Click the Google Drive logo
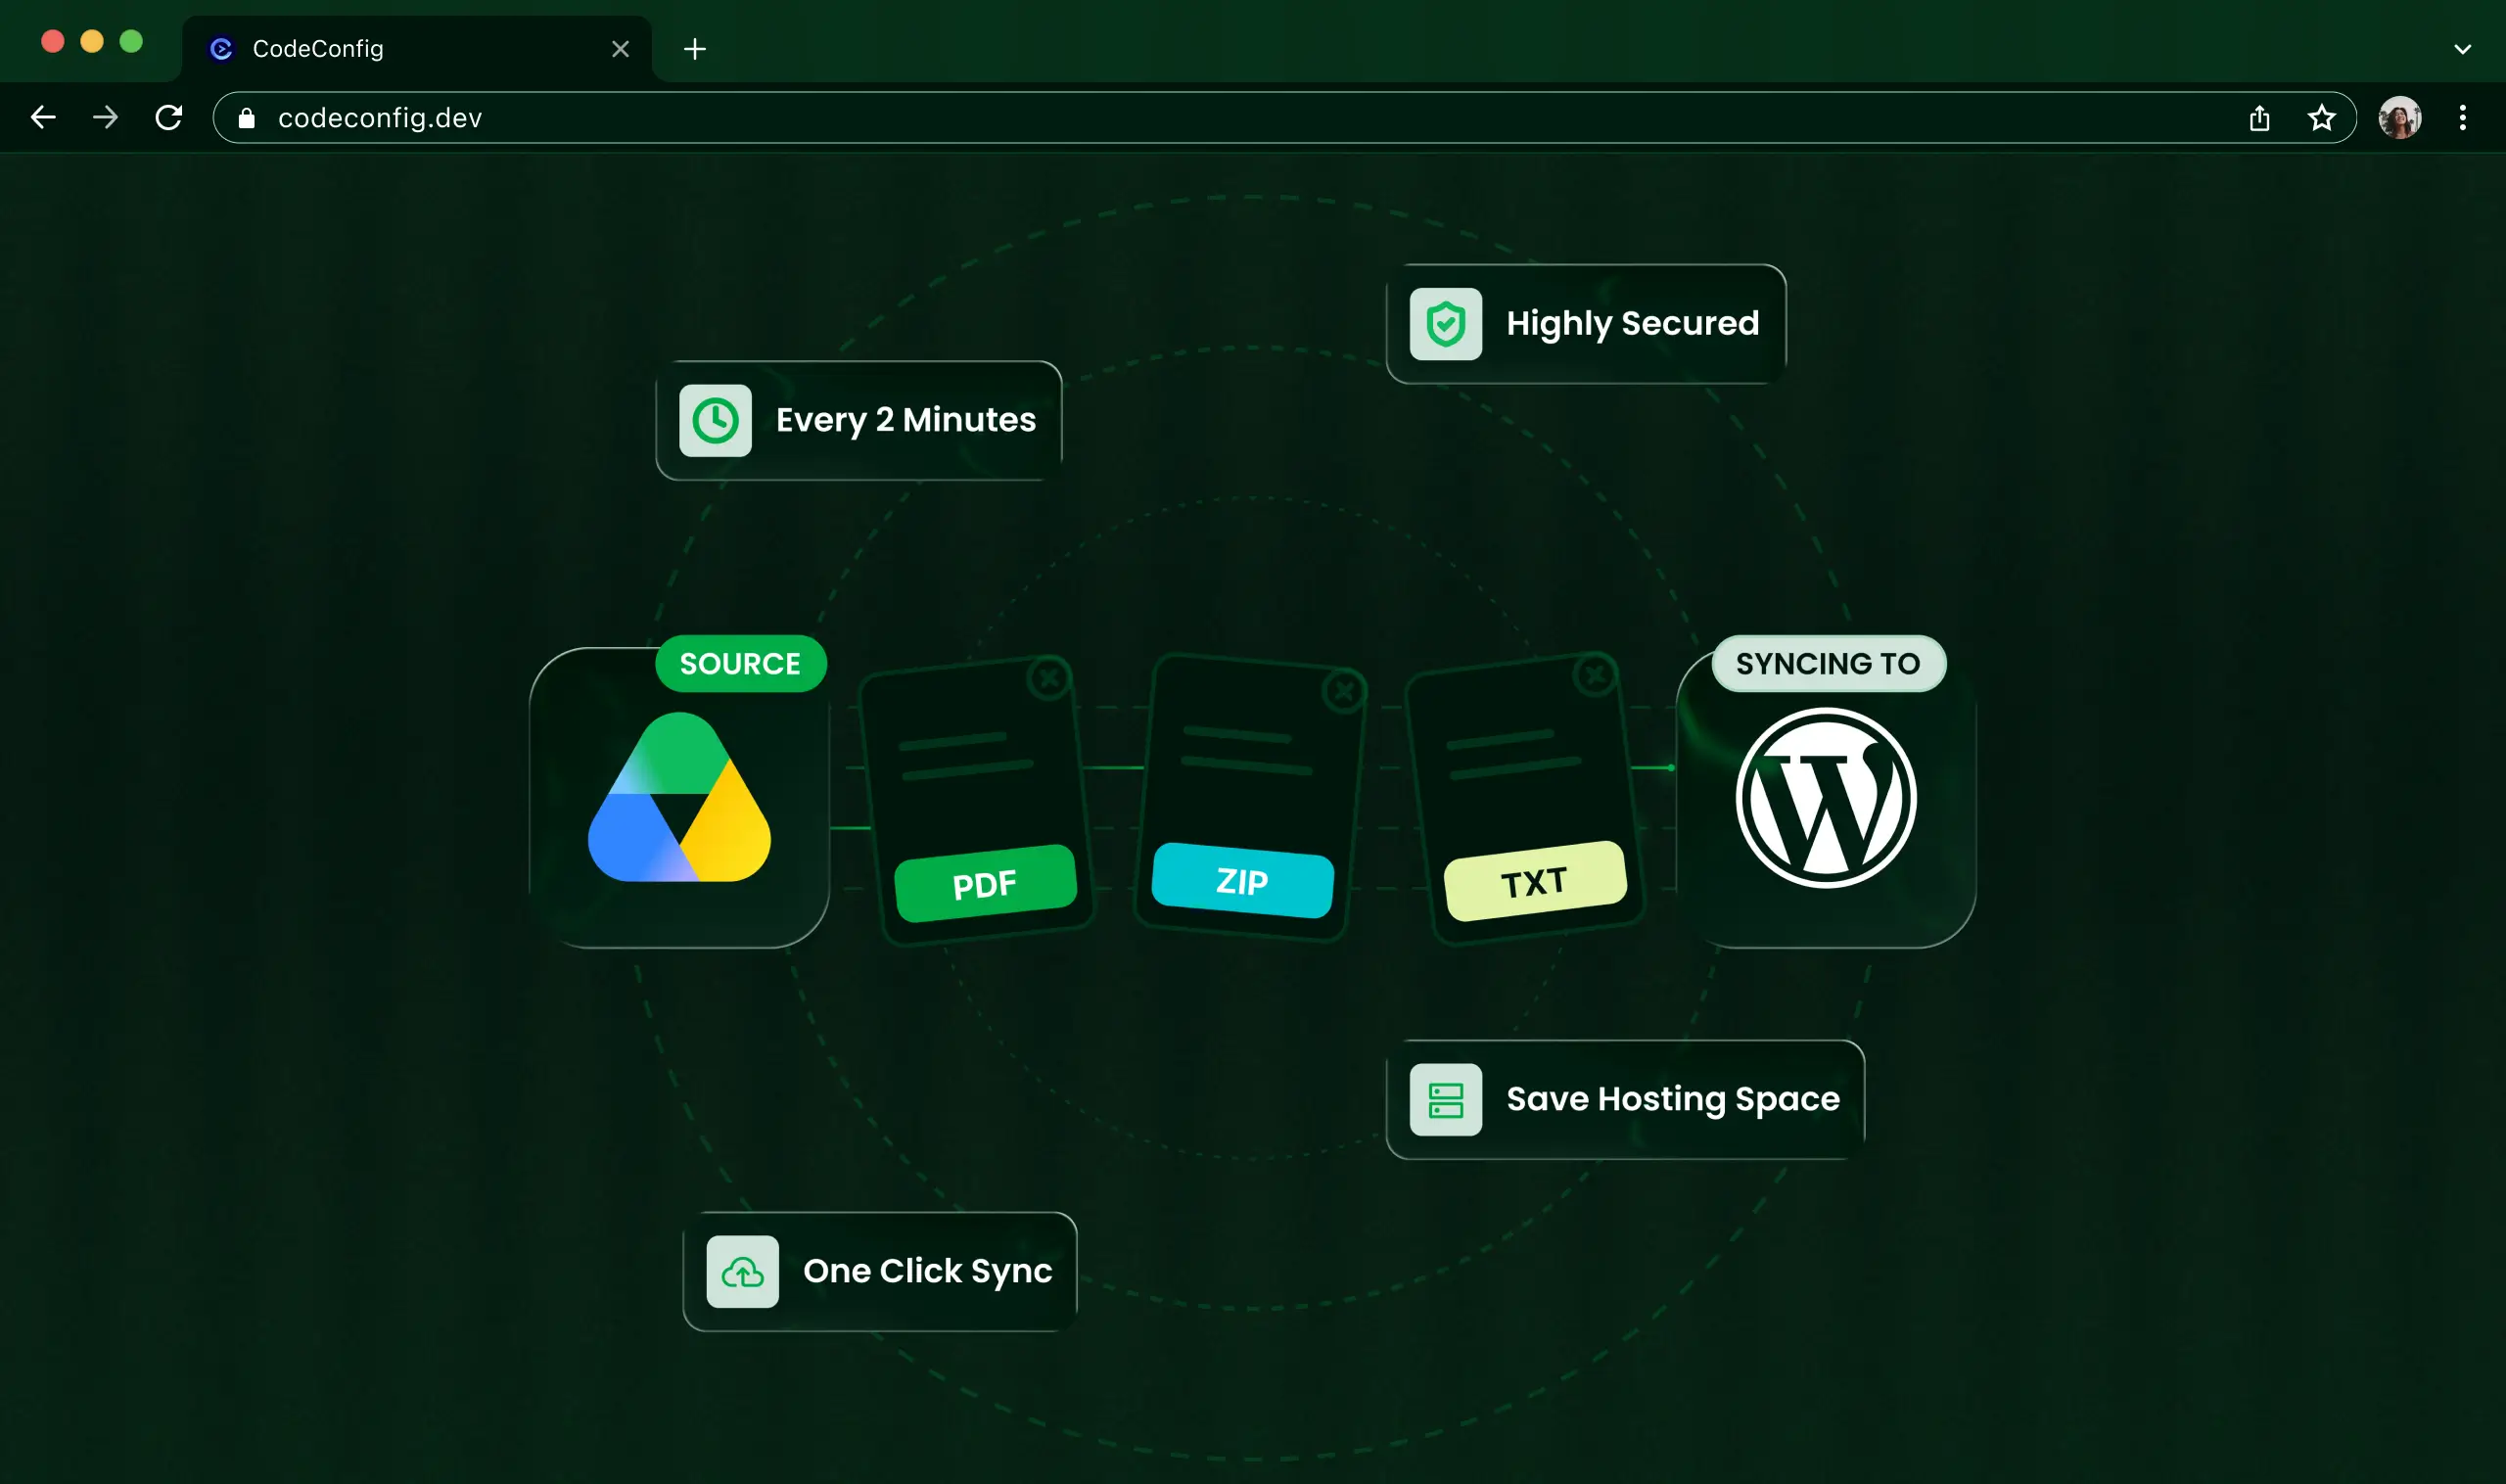The width and height of the screenshot is (2506, 1484). tap(679, 797)
